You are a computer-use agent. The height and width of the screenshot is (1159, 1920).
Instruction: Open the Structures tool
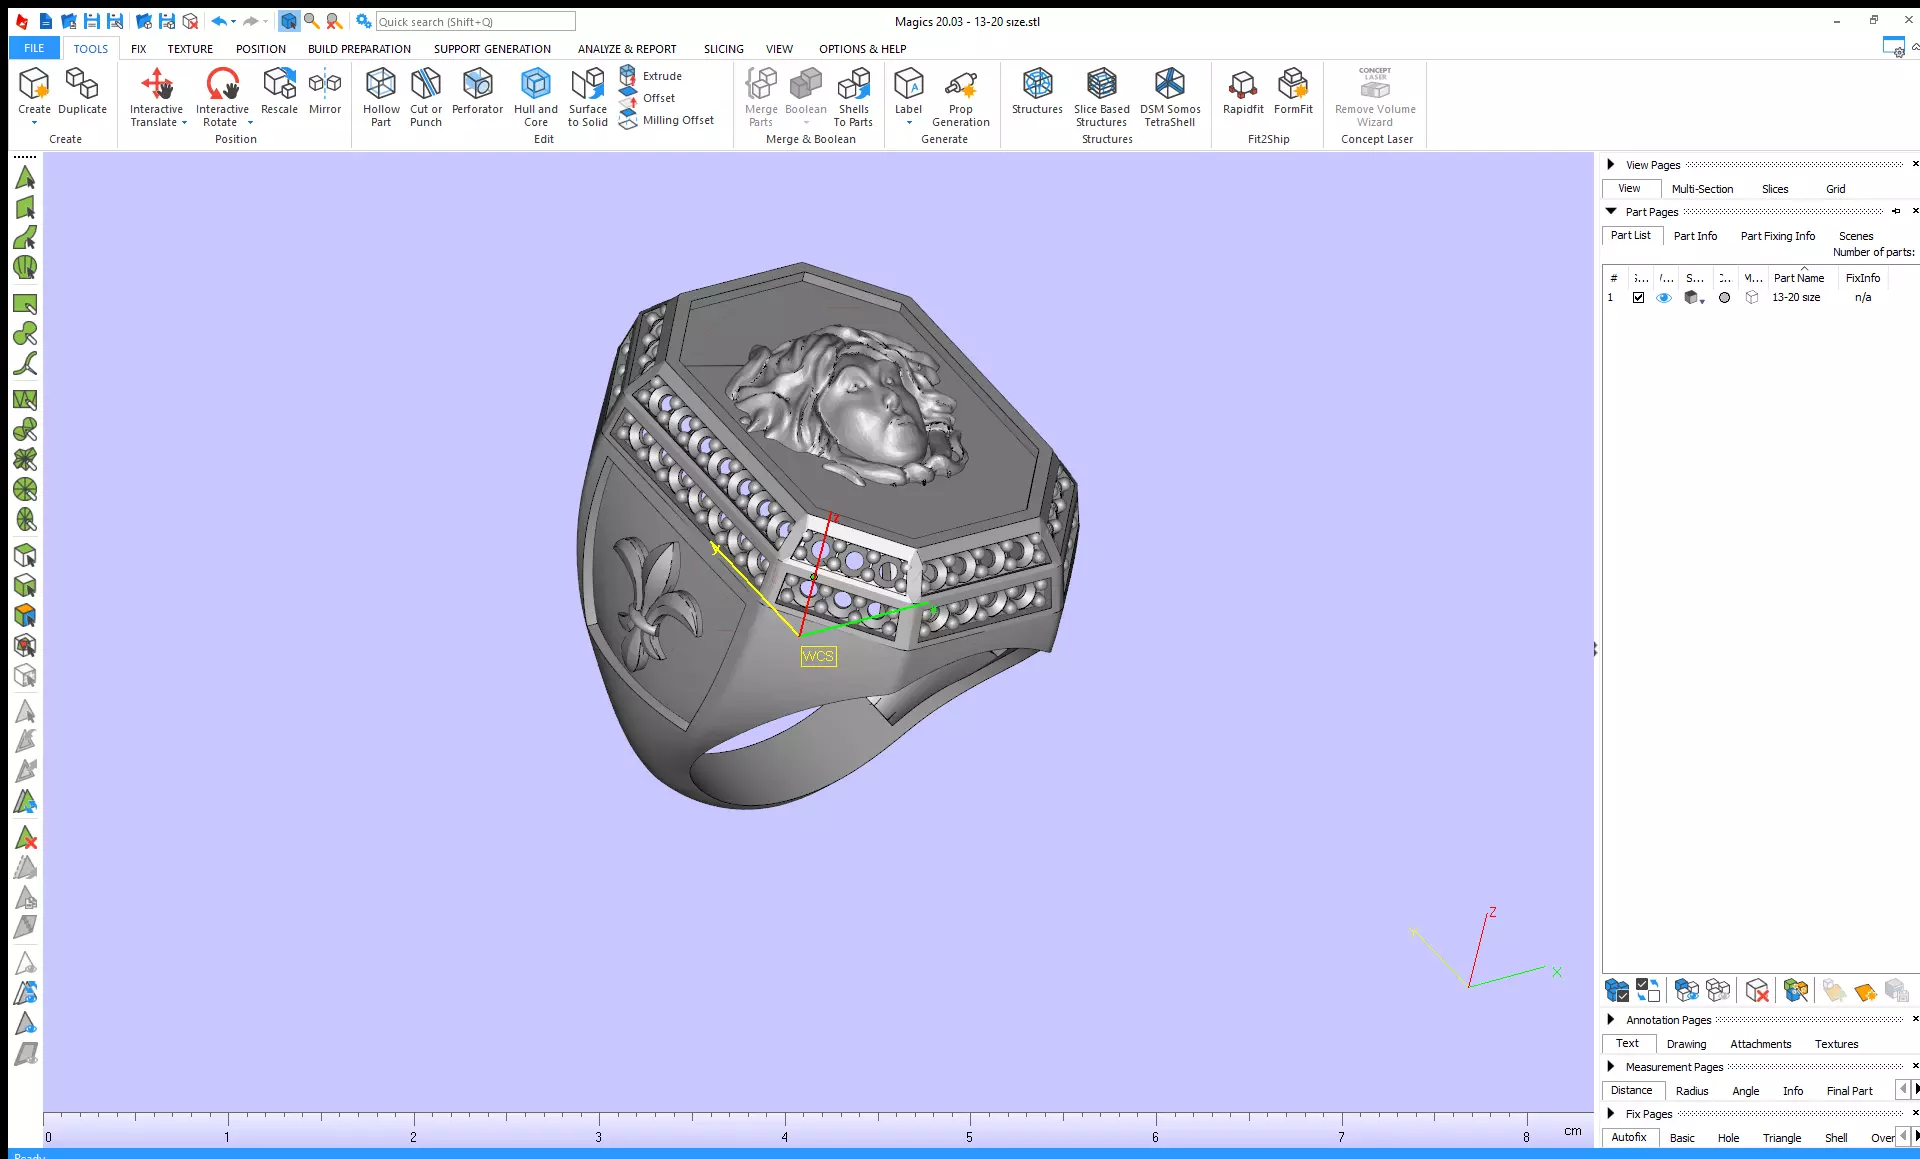point(1037,91)
